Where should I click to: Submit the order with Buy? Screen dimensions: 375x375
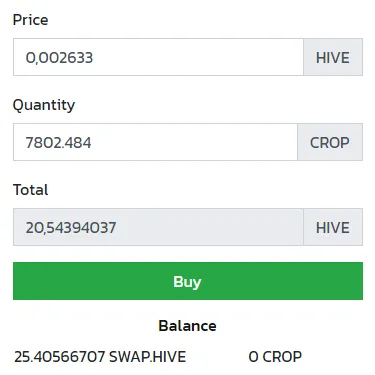(x=188, y=281)
